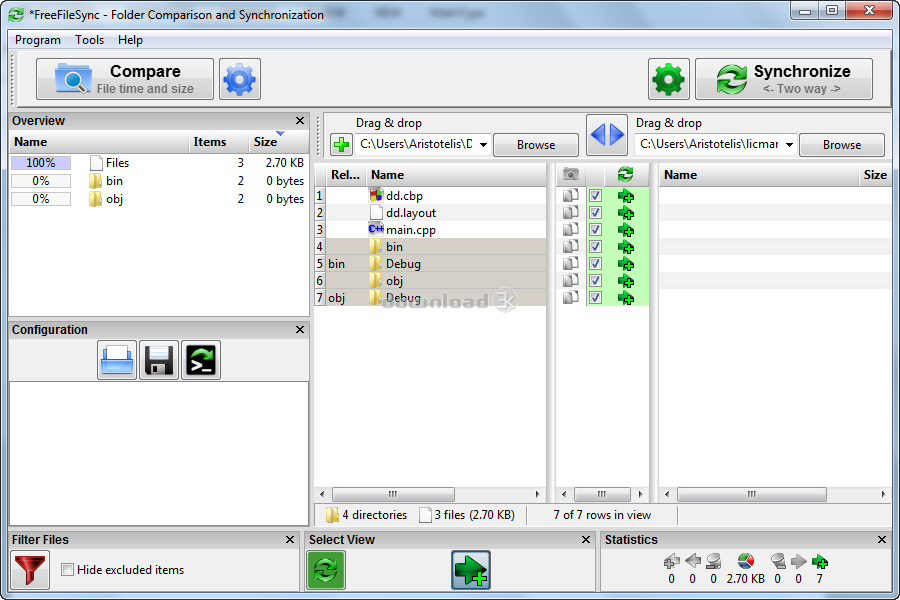Click comparison category icon for row 6

click(x=571, y=280)
